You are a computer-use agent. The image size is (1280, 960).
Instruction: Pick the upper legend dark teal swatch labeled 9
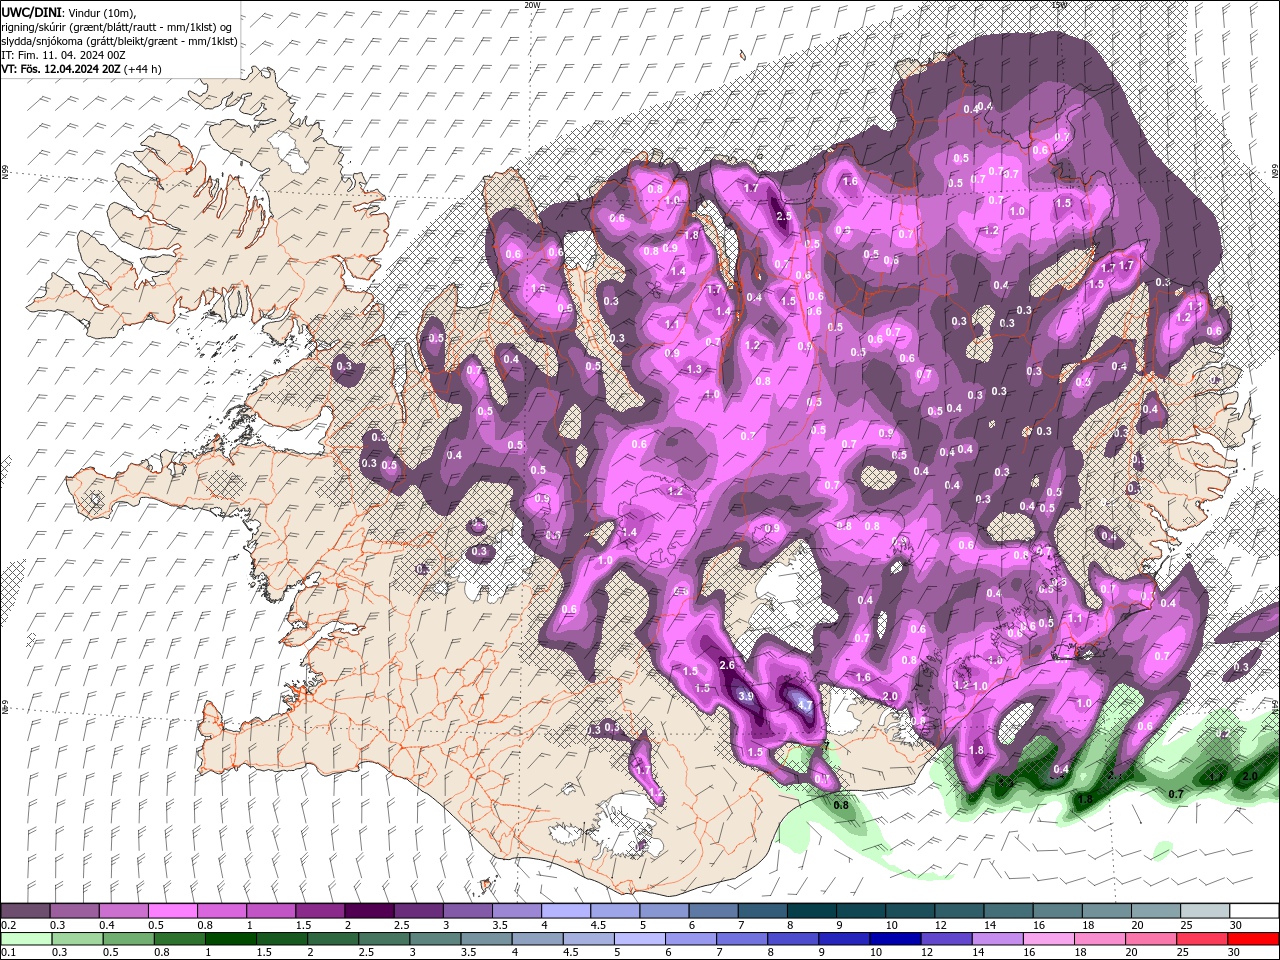pos(860,911)
